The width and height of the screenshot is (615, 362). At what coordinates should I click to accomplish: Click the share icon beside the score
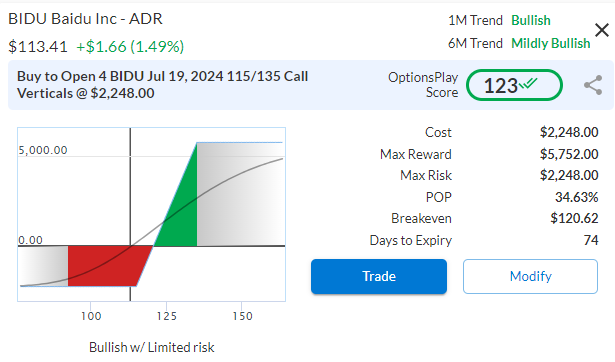pos(593,85)
